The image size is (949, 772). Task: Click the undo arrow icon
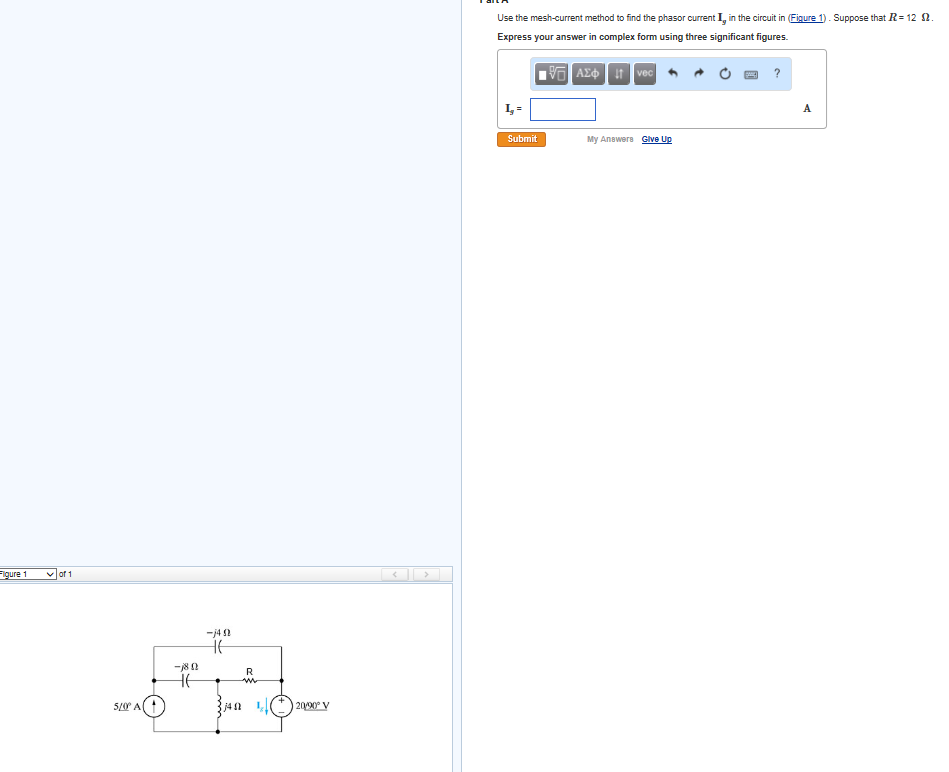(x=673, y=73)
